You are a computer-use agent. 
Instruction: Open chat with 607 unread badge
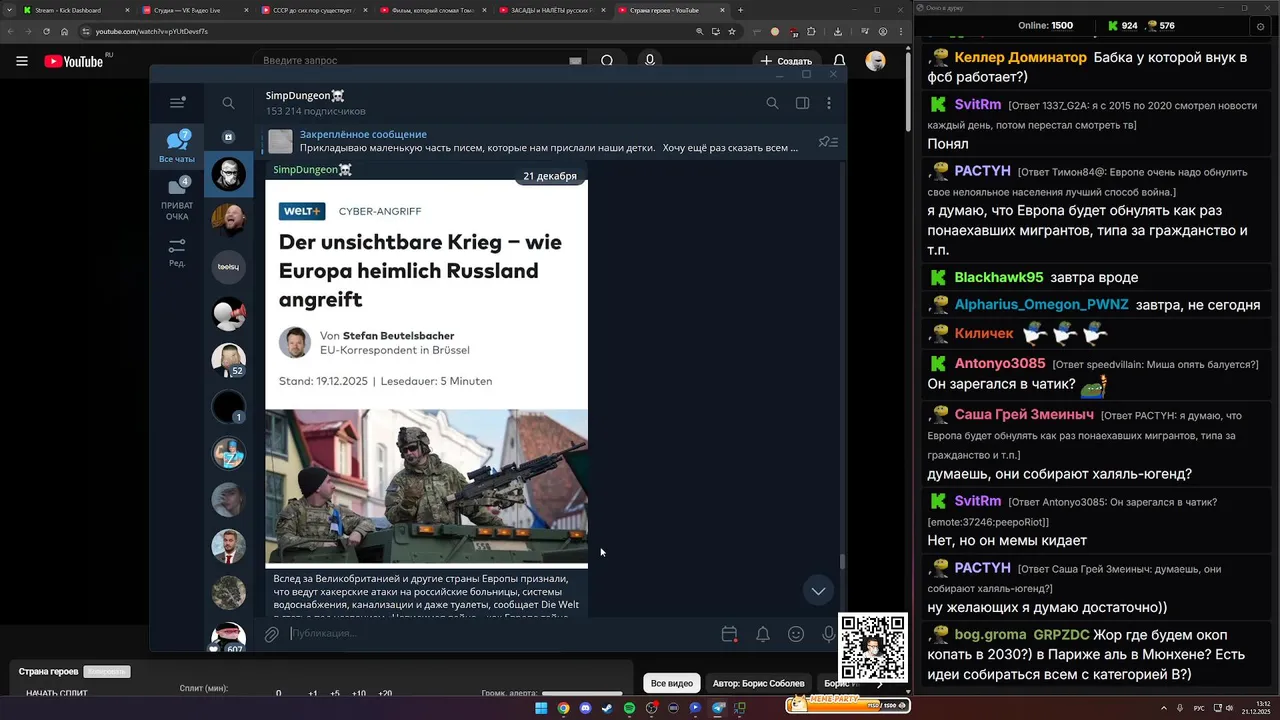tap(228, 638)
